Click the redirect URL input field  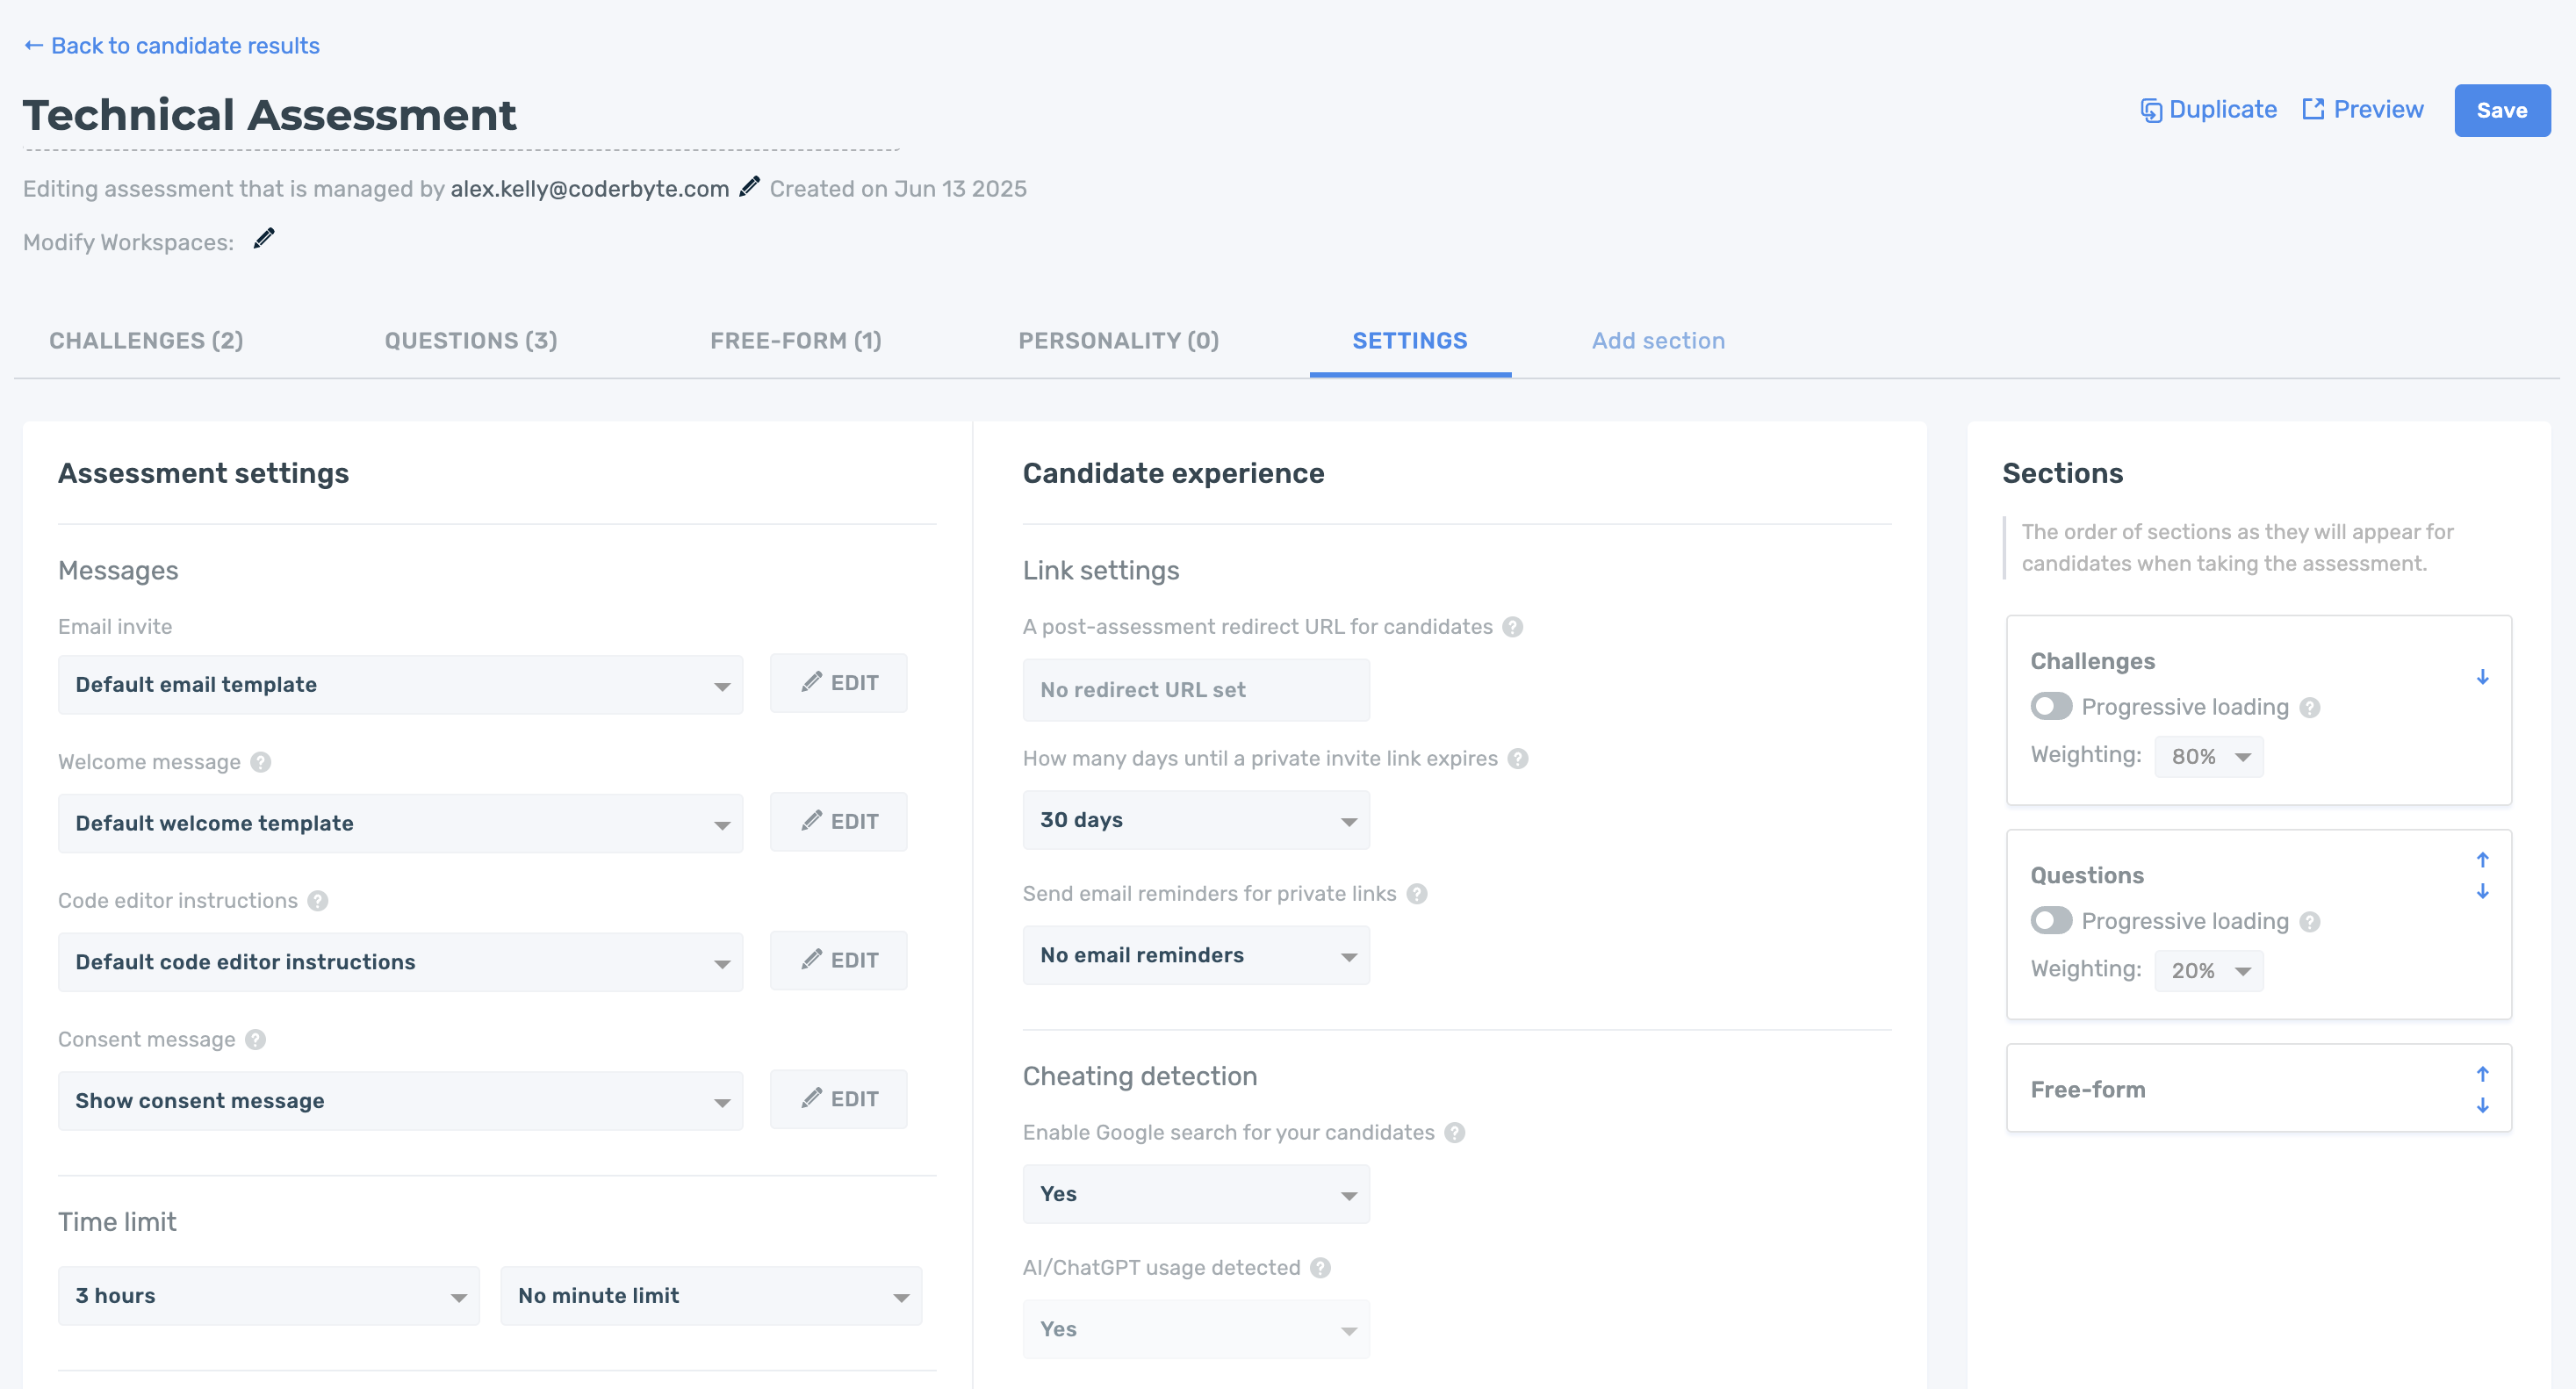click(x=1196, y=690)
